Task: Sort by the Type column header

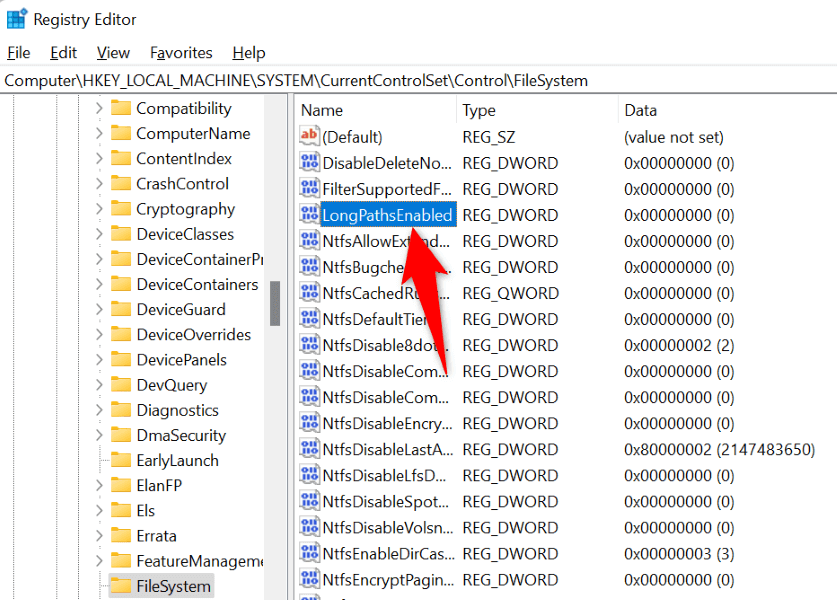Action: tap(538, 110)
